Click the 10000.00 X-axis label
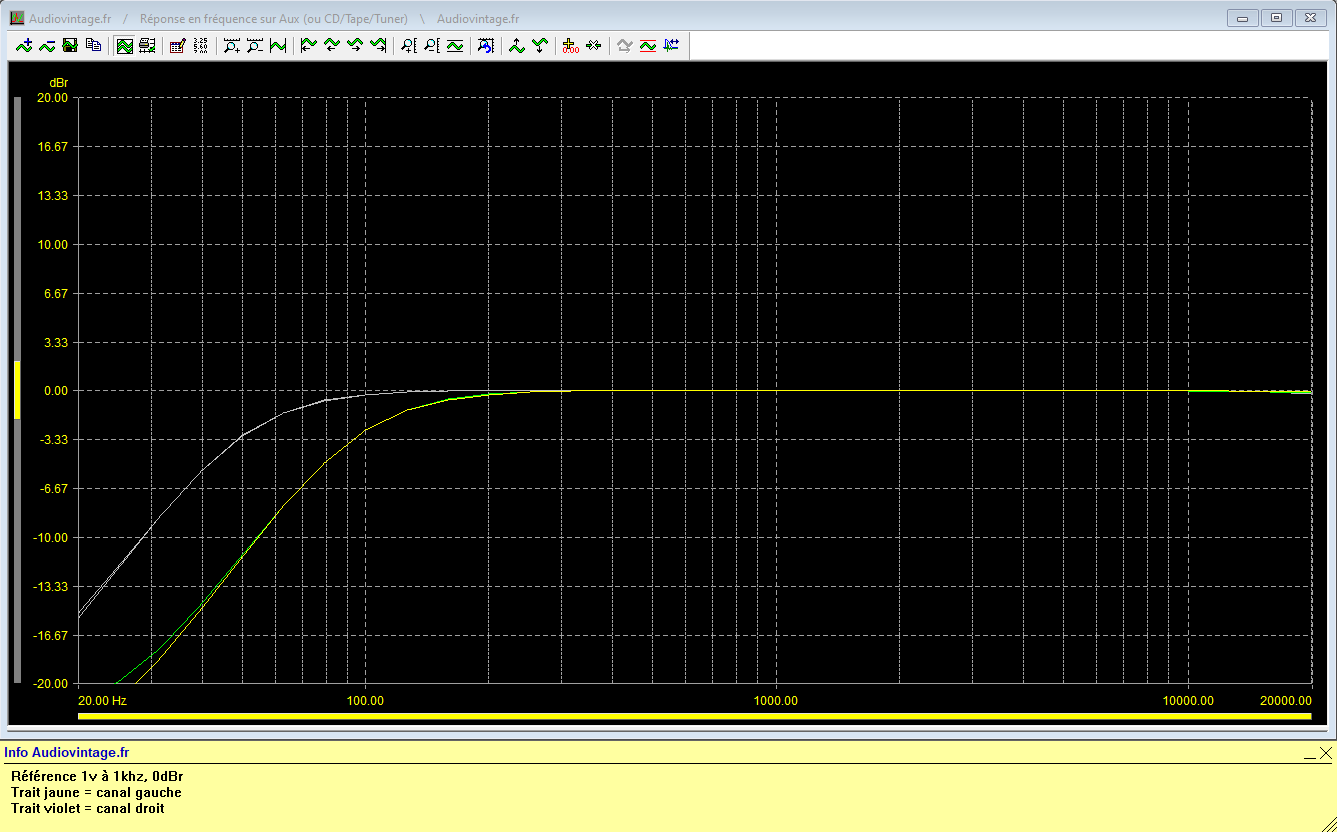The height and width of the screenshot is (832, 1337). [1187, 701]
